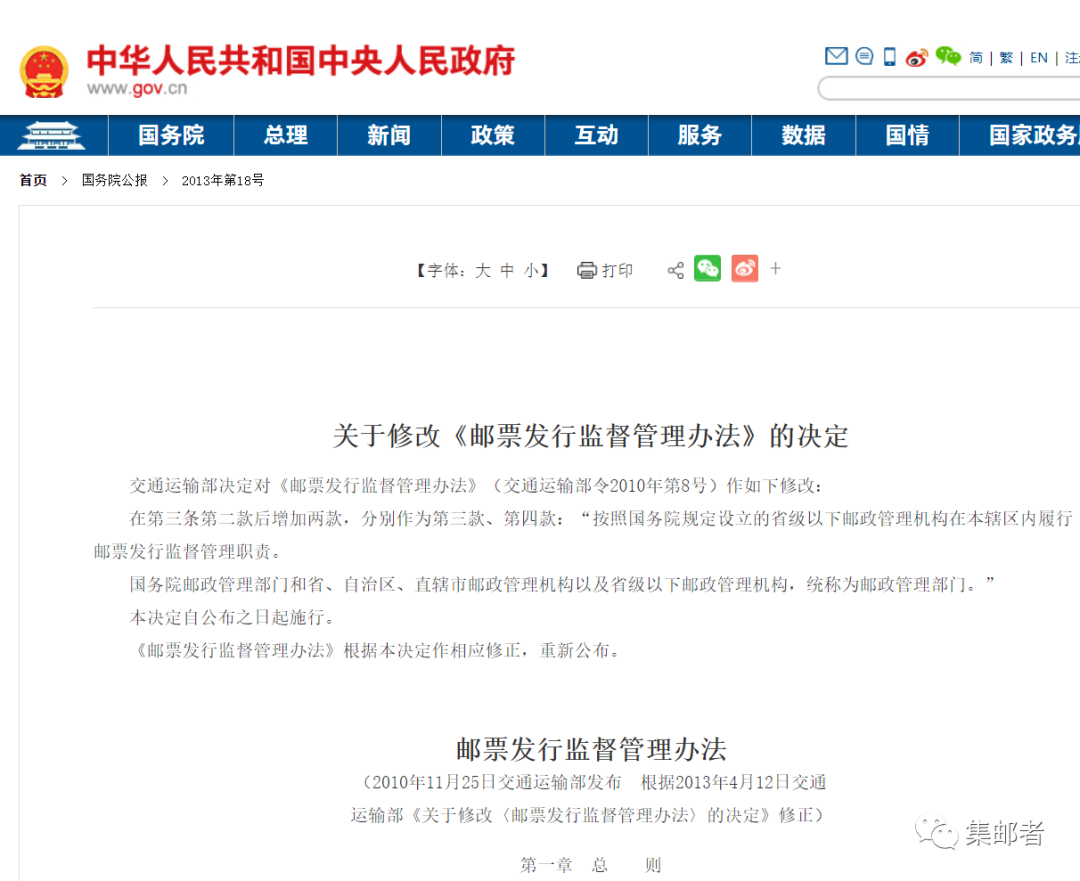Click the printer icon
Screen dimensions: 1080x881
(587, 270)
